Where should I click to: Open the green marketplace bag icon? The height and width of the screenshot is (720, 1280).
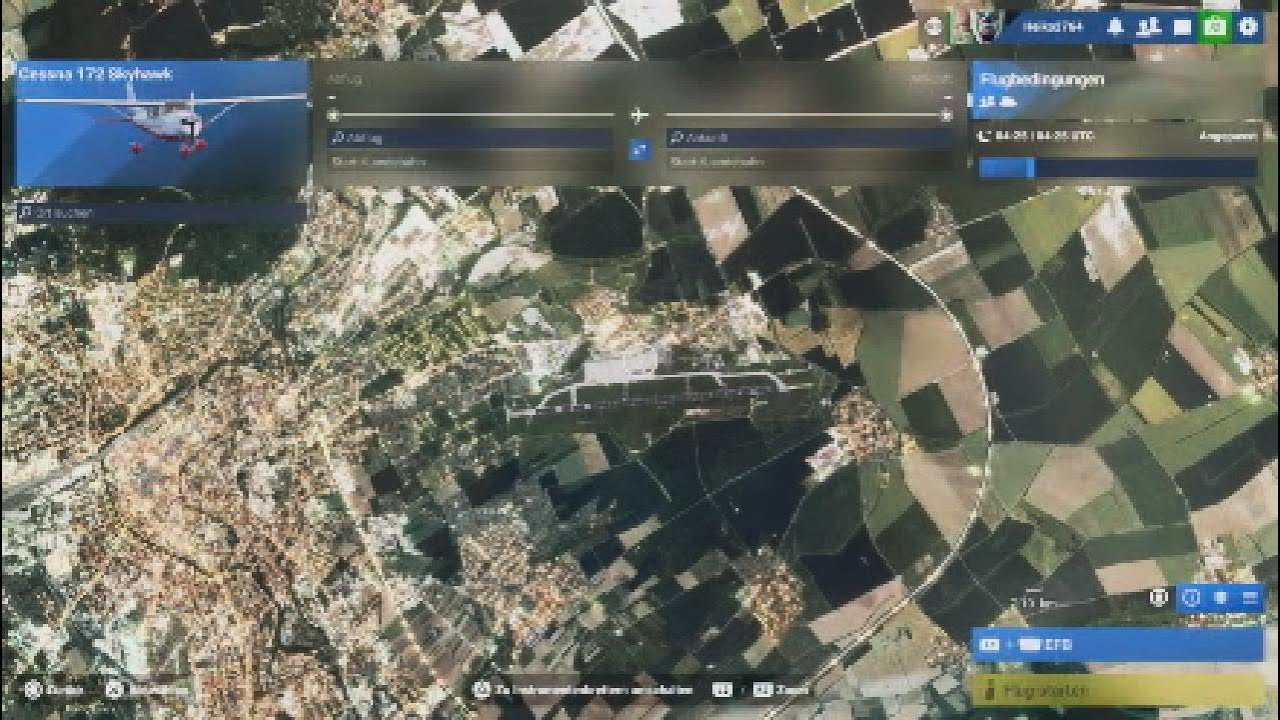1215,27
